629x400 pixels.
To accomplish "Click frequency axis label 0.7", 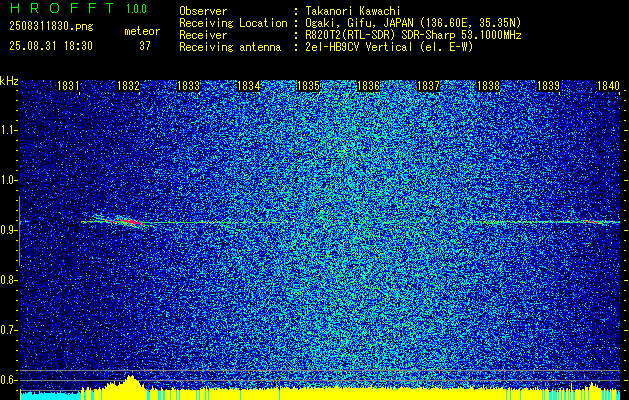I will click(8, 330).
